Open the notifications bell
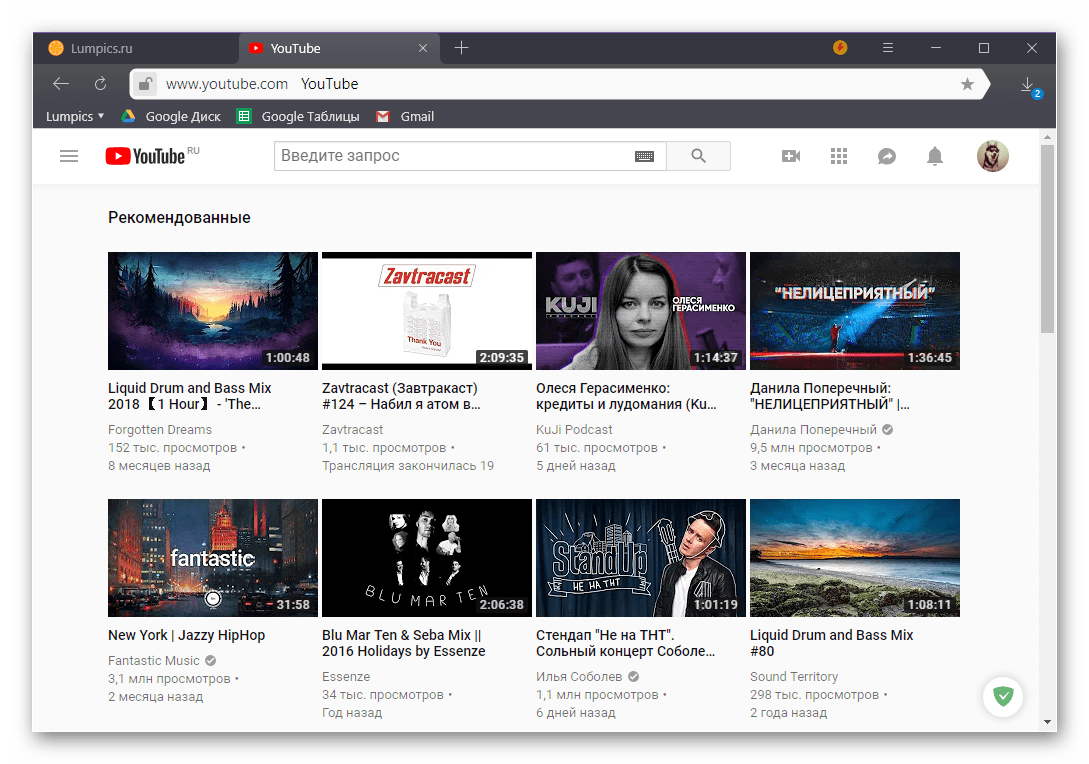Image resolution: width=1089 pixels, height=764 pixels. point(935,156)
